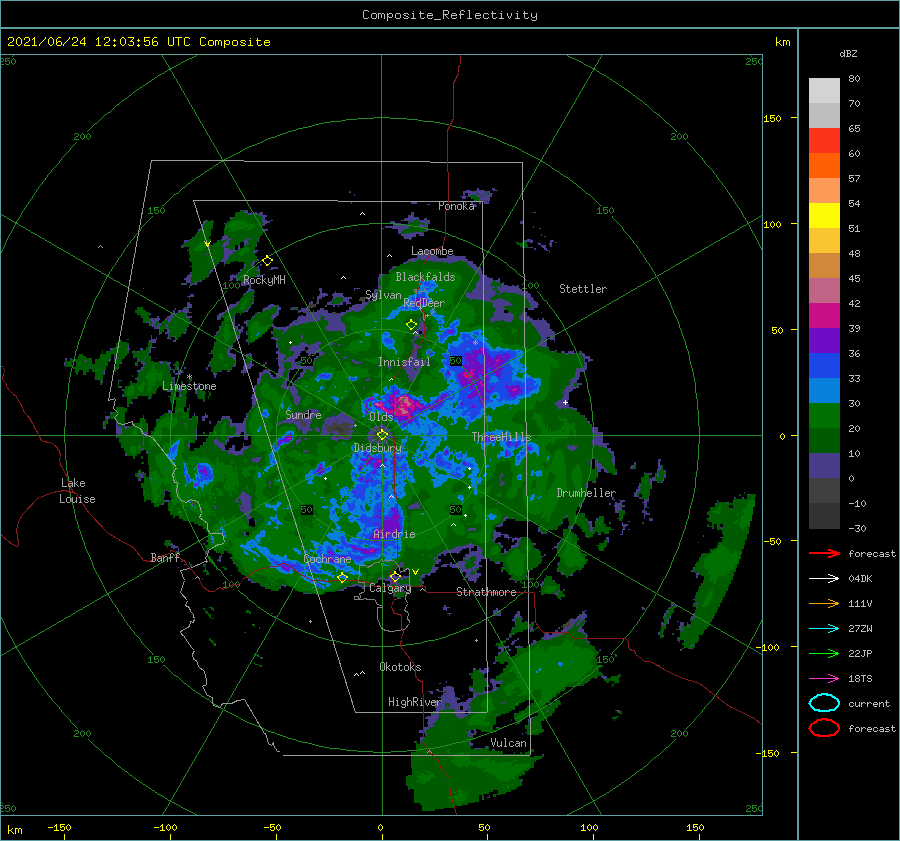Select the Lacombe city label
Viewport: 900px width, 841px height.
click(x=432, y=251)
